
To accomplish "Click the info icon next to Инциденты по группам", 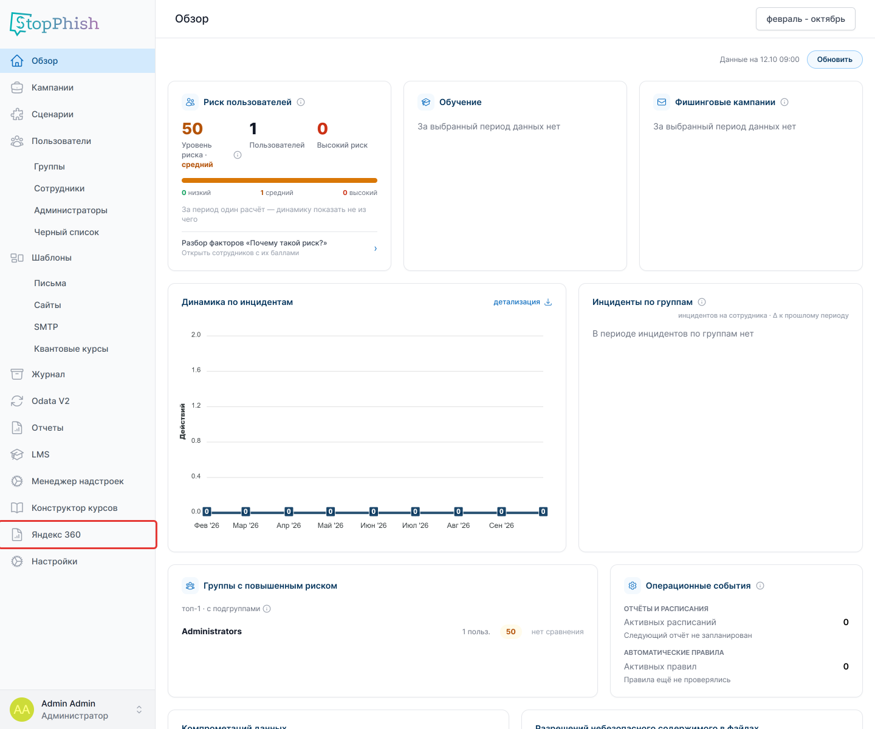I will tap(702, 302).
